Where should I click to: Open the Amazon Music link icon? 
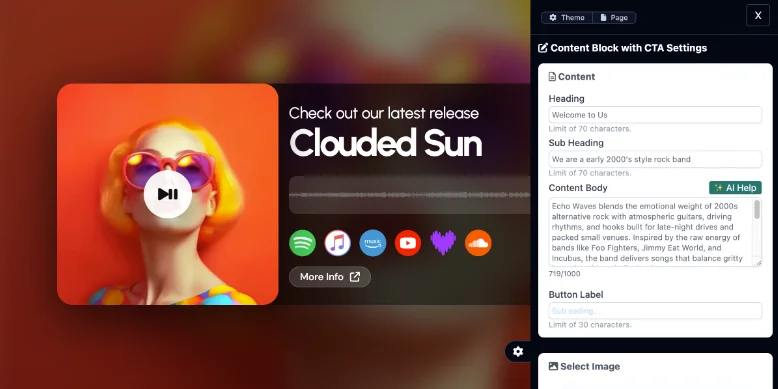click(373, 243)
